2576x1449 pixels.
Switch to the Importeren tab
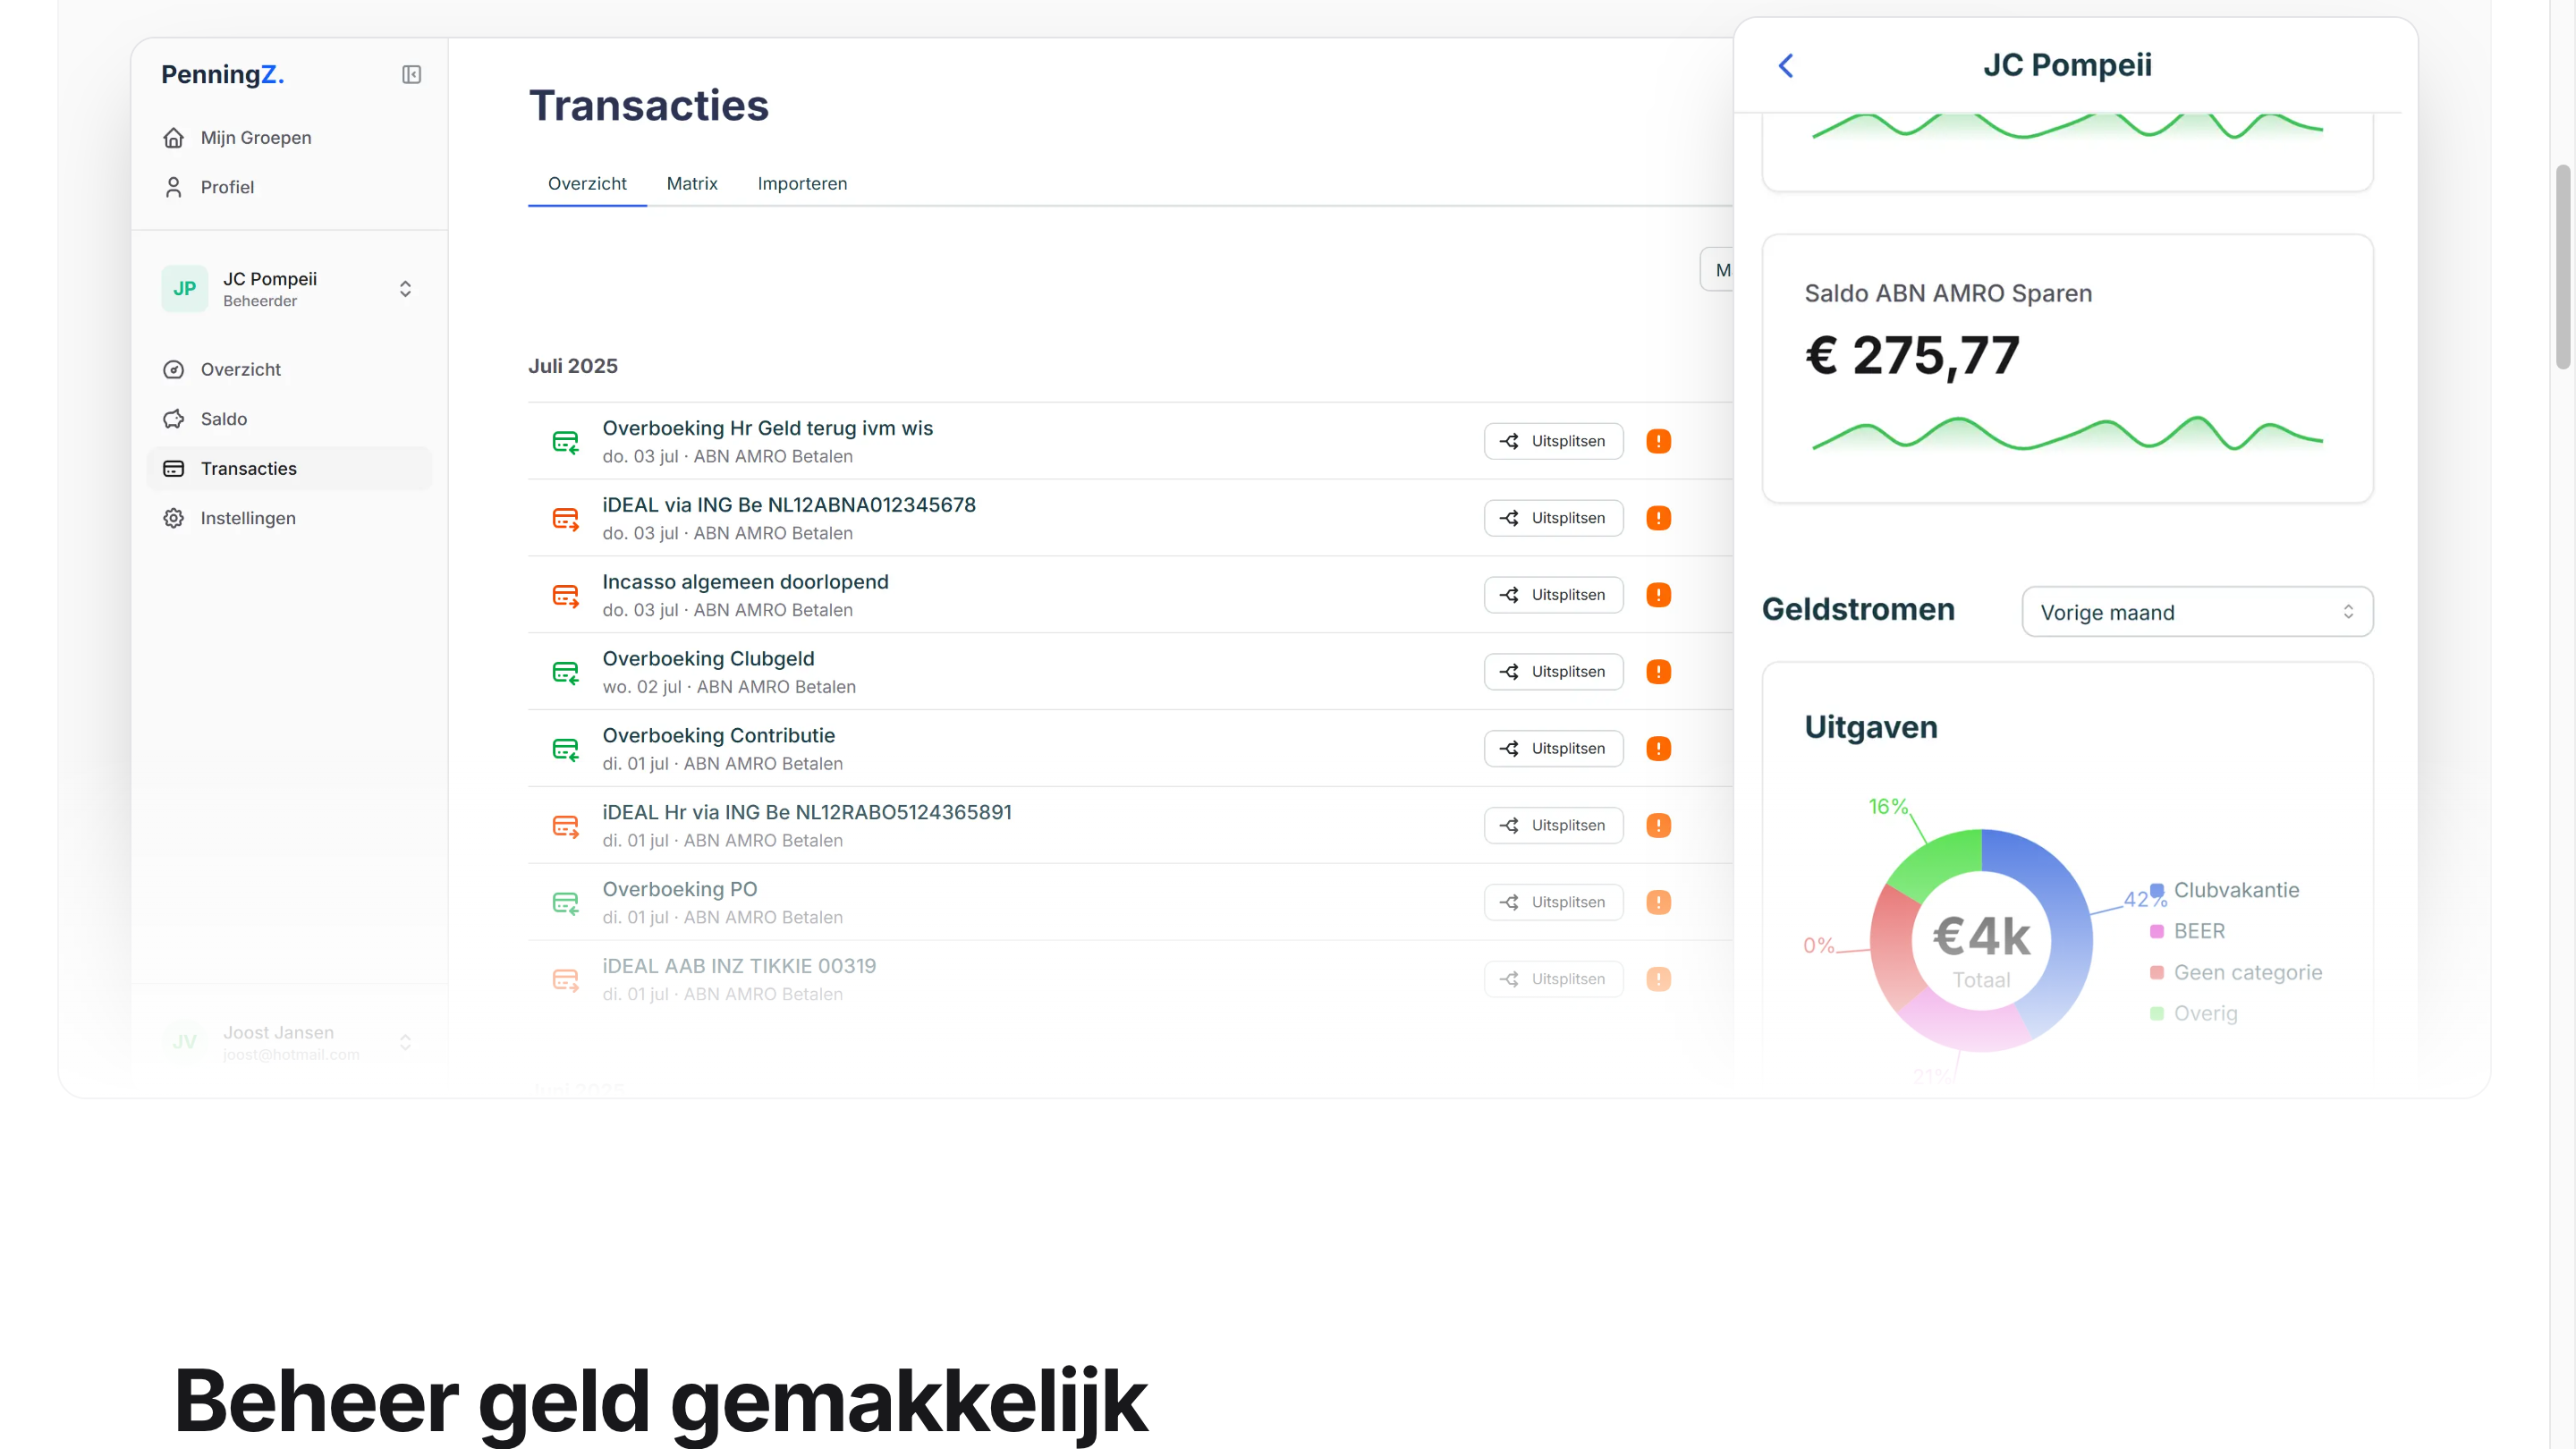click(801, 183)
